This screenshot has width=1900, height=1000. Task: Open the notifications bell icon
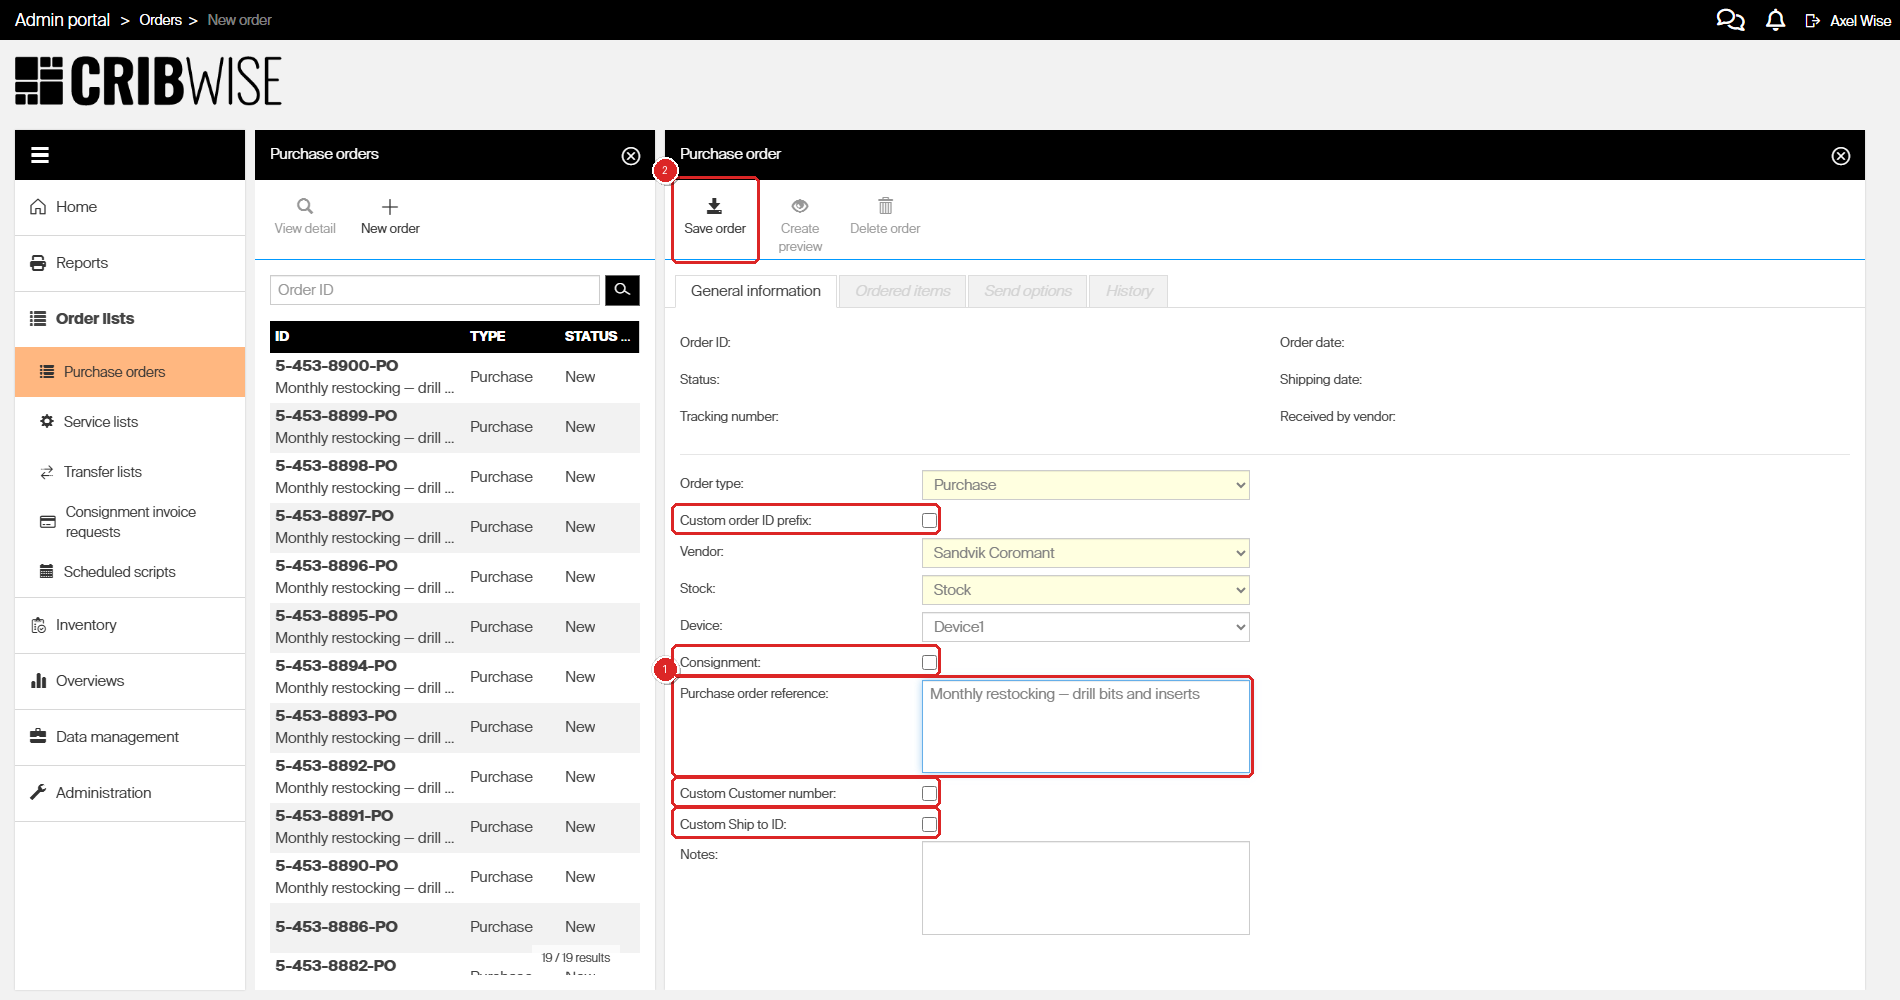click(1775, 20)
